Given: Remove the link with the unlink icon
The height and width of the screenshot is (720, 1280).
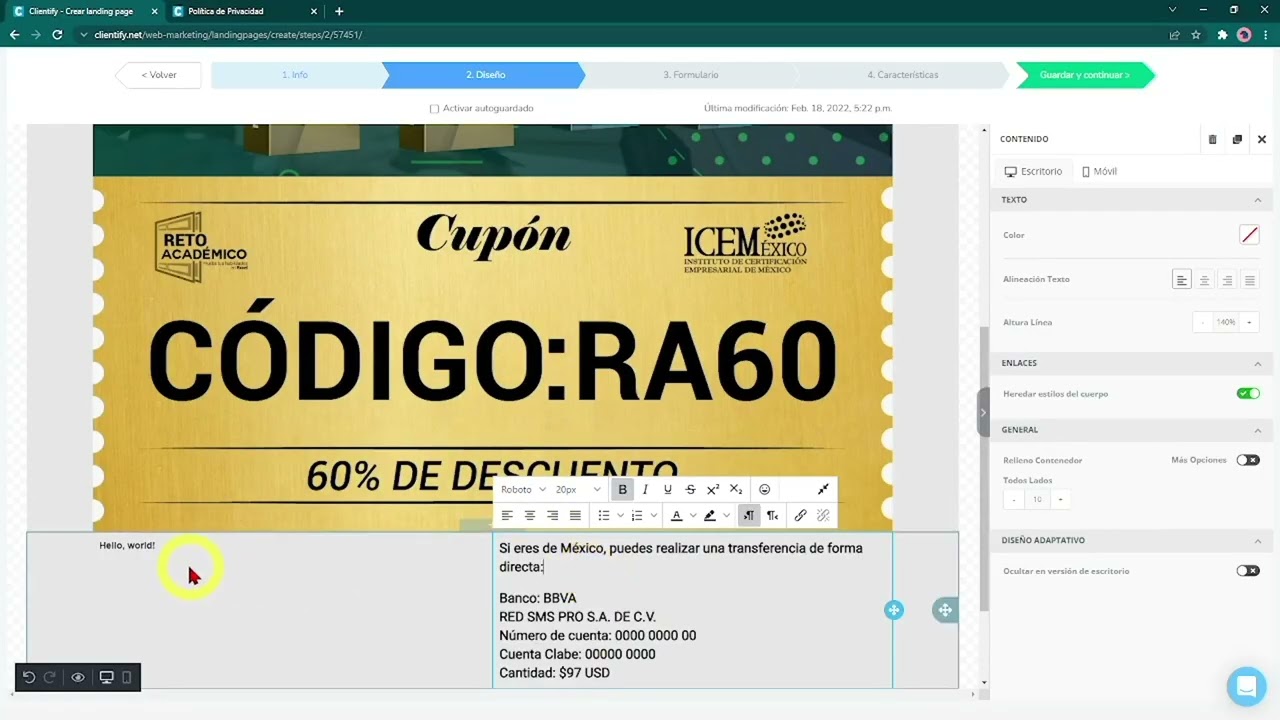Looking at the screenshot, I should (823, 516).
